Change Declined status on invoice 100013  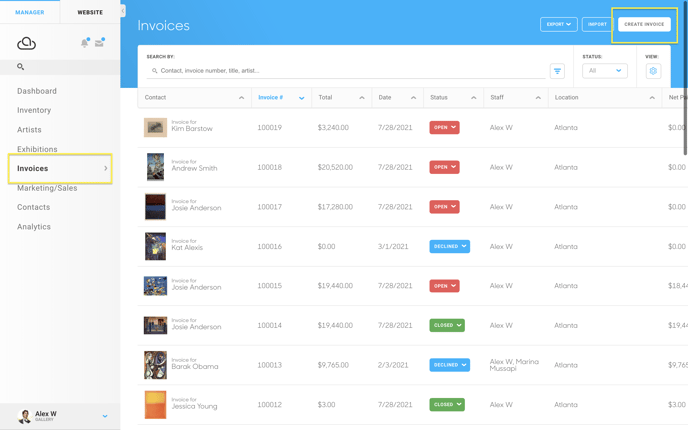point(449,365)
